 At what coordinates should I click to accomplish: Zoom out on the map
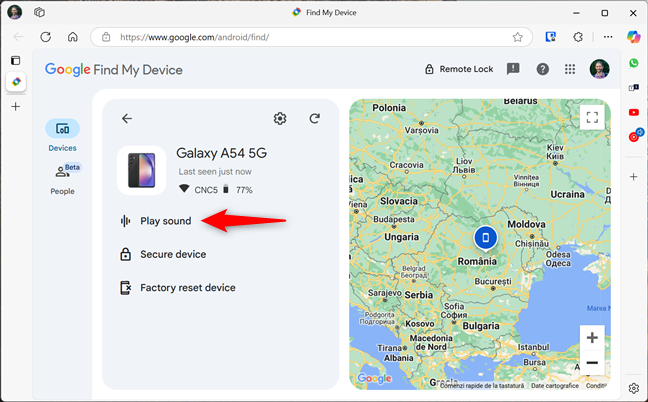tap(592, 363)
